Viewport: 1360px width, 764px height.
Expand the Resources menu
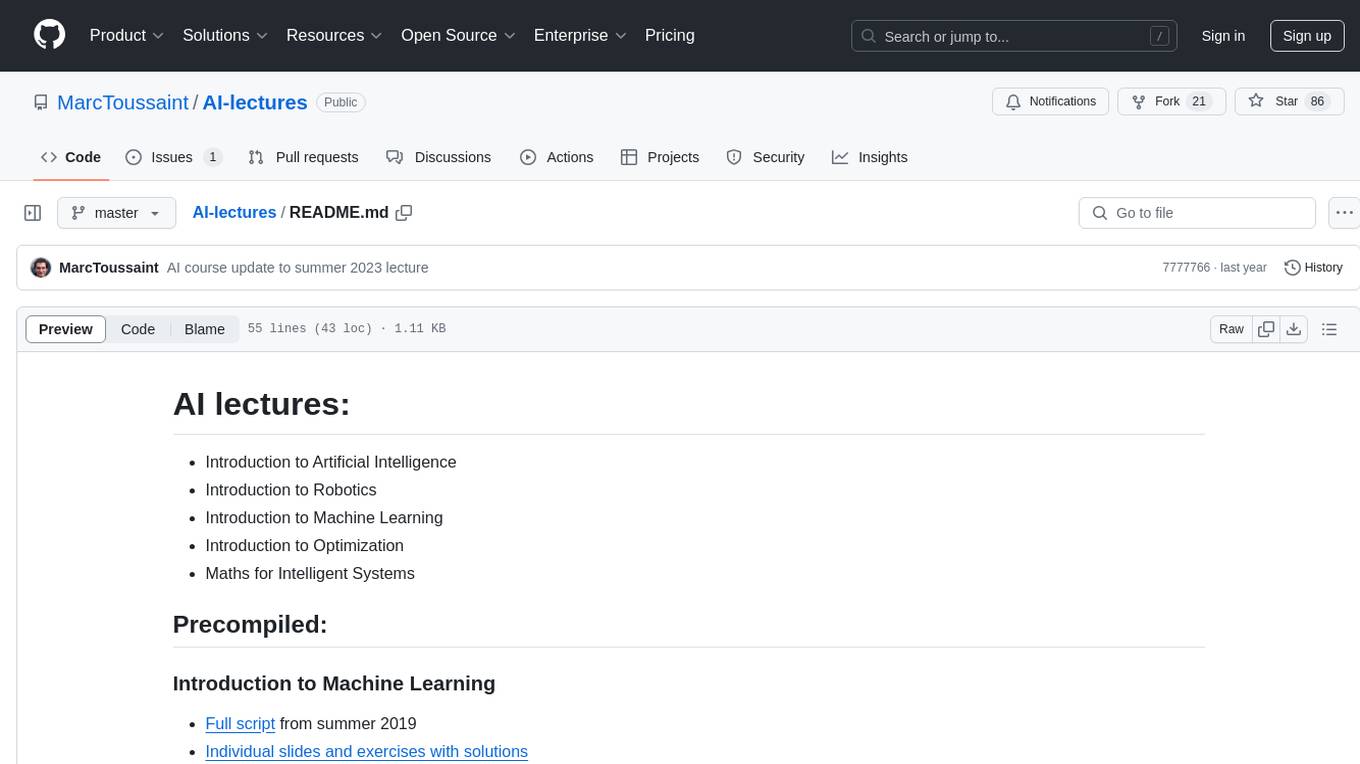click(335, 35)
